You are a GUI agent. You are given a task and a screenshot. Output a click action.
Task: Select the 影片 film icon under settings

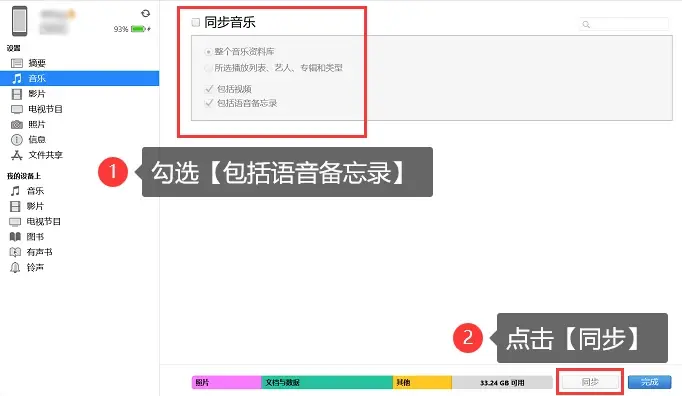click(x=17, y=94)
